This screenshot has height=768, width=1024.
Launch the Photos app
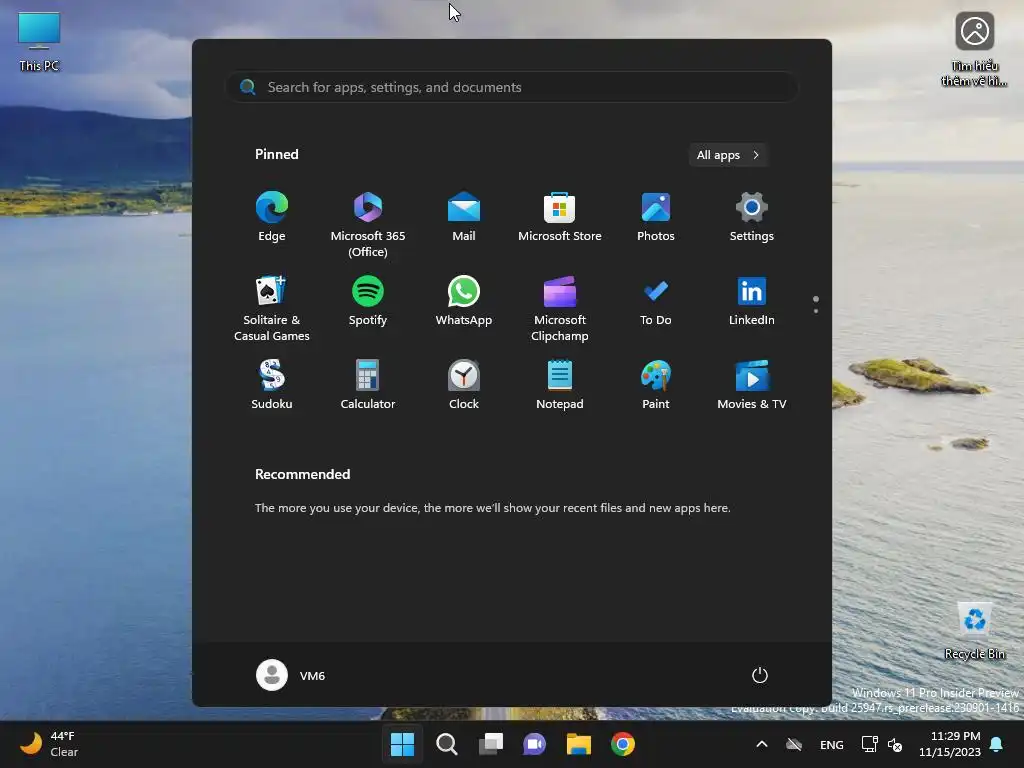point(656,217)
